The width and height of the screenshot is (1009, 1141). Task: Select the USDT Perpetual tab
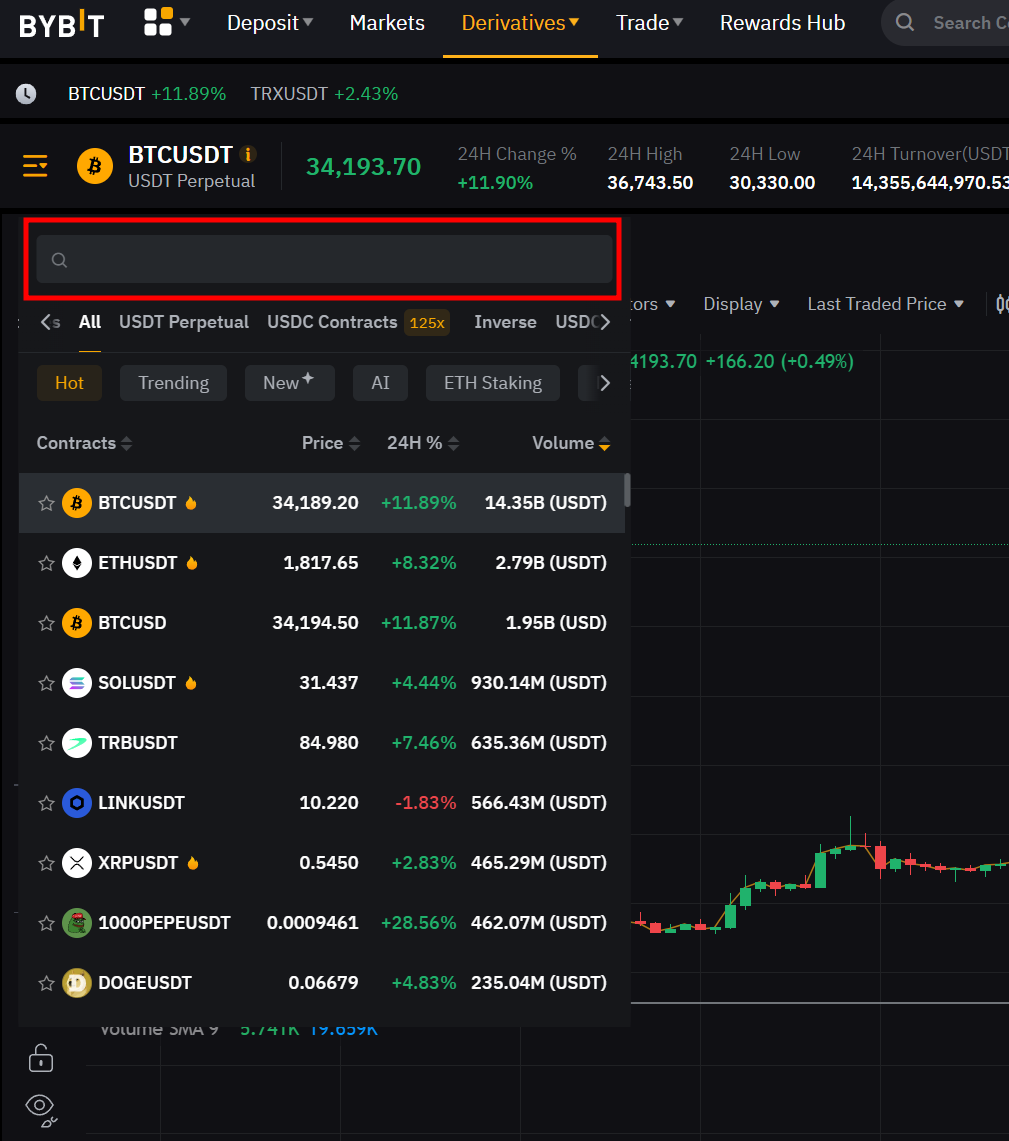184,322
